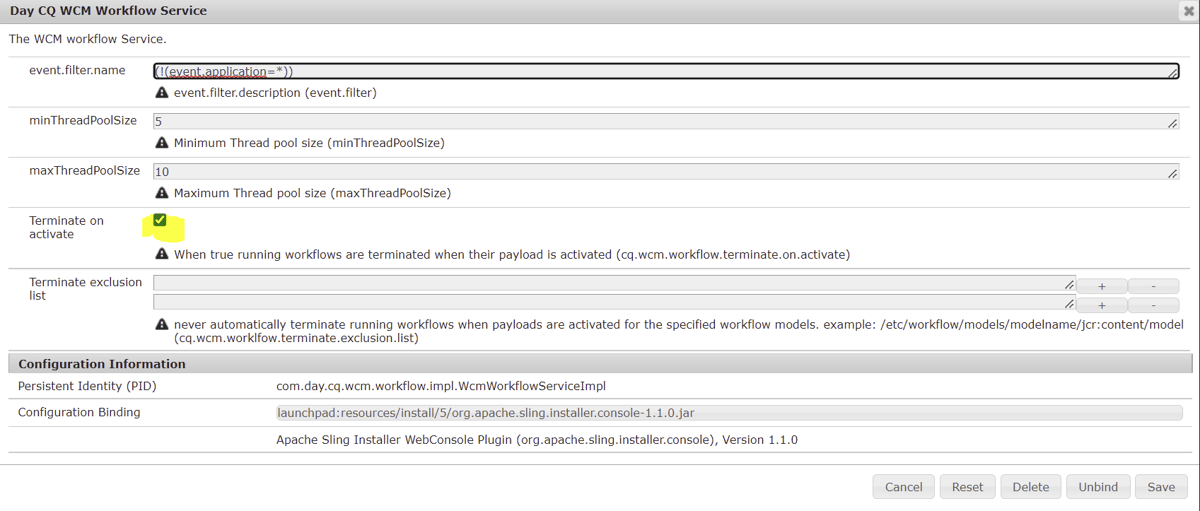Click plus button on second exclusion list row
1200x511 pixels.
1101,305
